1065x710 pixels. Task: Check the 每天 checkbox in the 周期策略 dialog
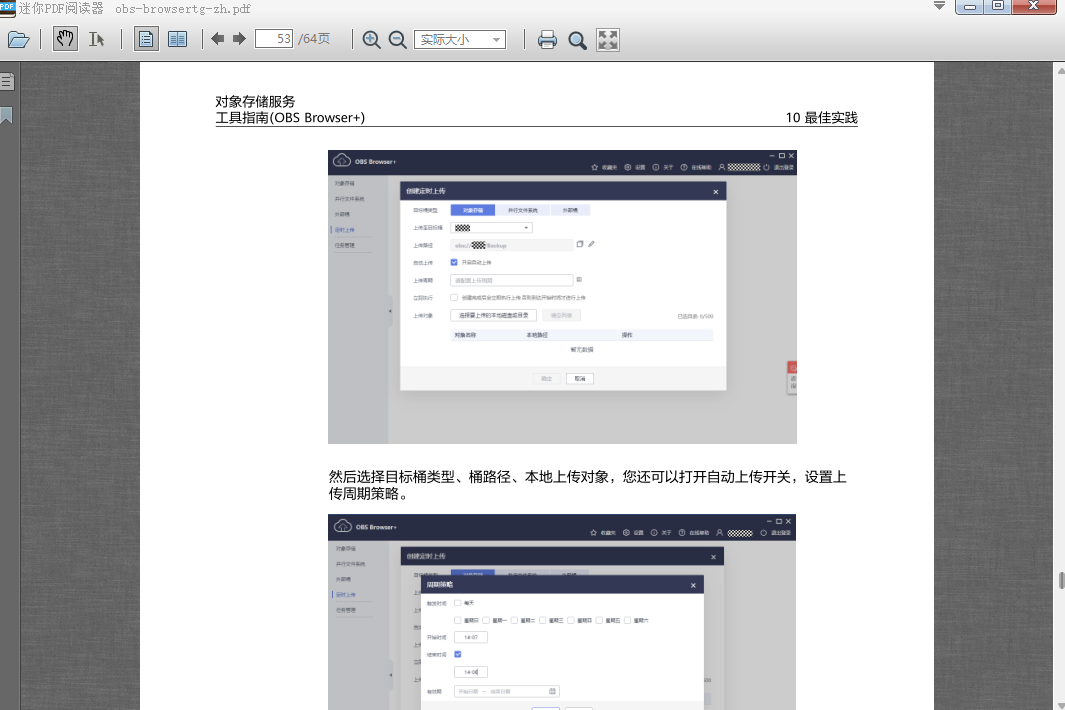(x=457, y=603)
